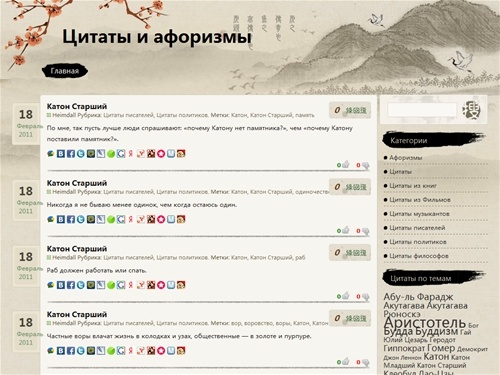The width and height of the screenshot is (500, 375).
Task: Click the green circle icon under the 'Раб должен работать' quote
Action: (111, 285)
